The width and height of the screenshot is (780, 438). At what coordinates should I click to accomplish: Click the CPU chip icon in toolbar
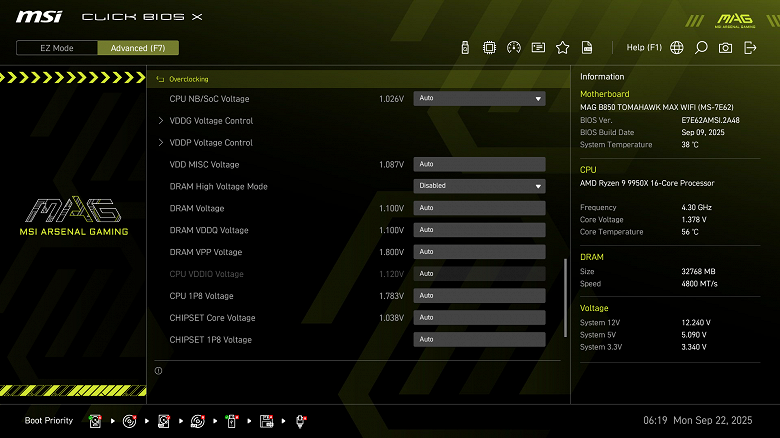click(489, 48)
